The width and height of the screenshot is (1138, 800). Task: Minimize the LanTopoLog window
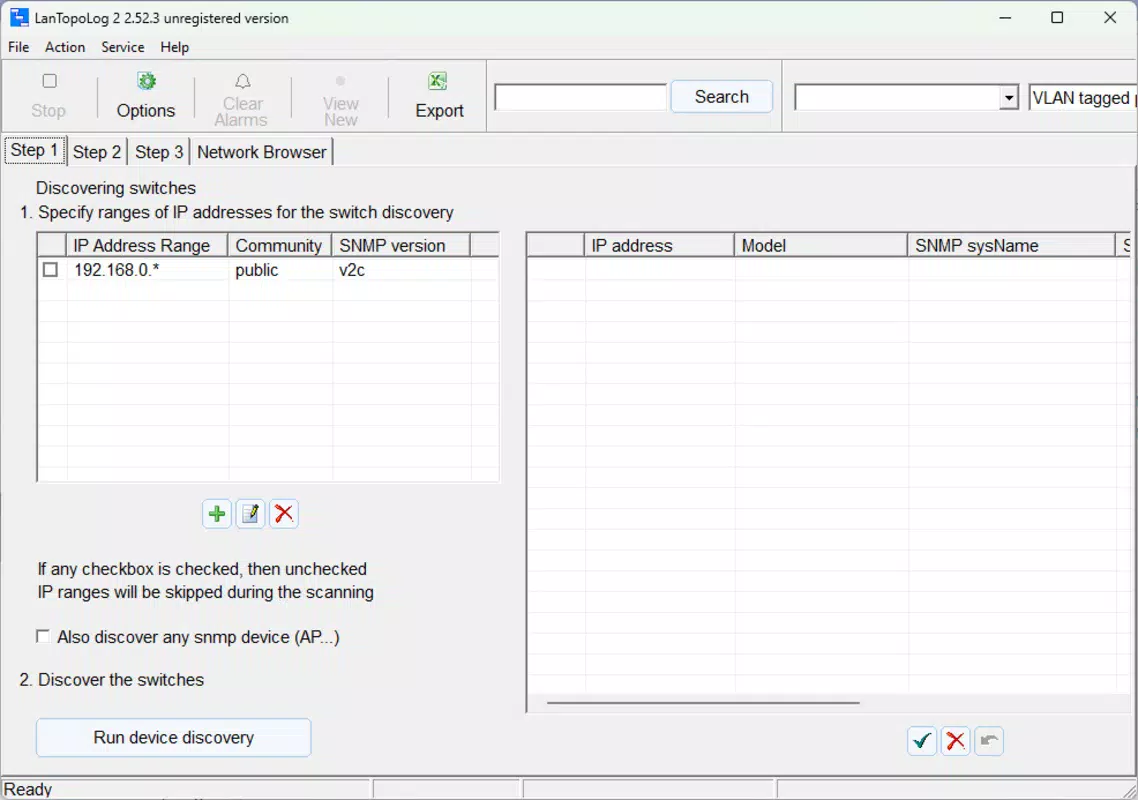(x=1005, y=17)
